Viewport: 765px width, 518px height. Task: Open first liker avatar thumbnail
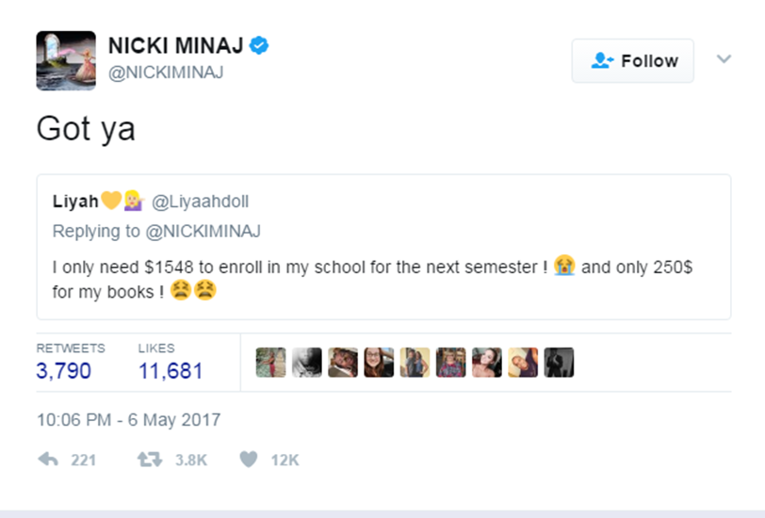pyautogui.click(x=271, y=362)
